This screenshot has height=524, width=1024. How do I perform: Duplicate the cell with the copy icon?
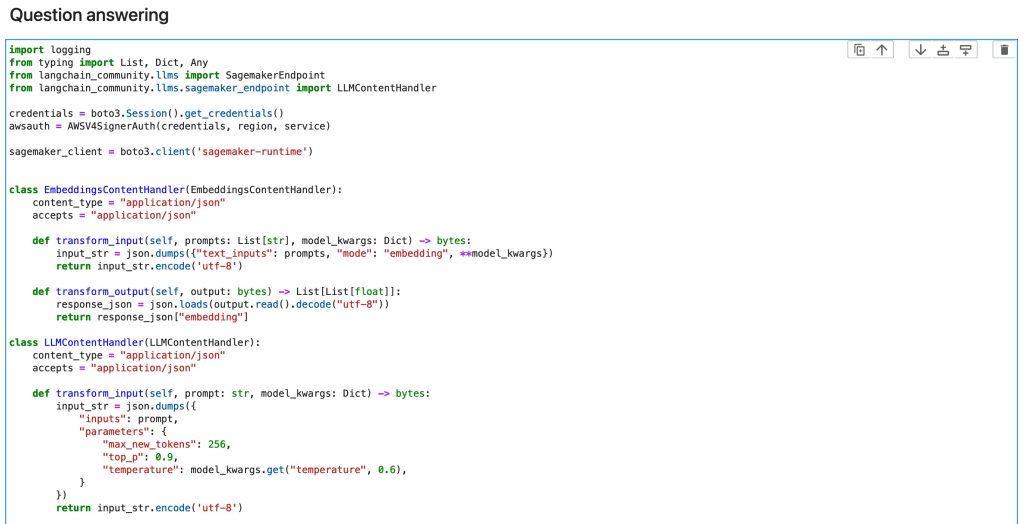tap(859, 50)
